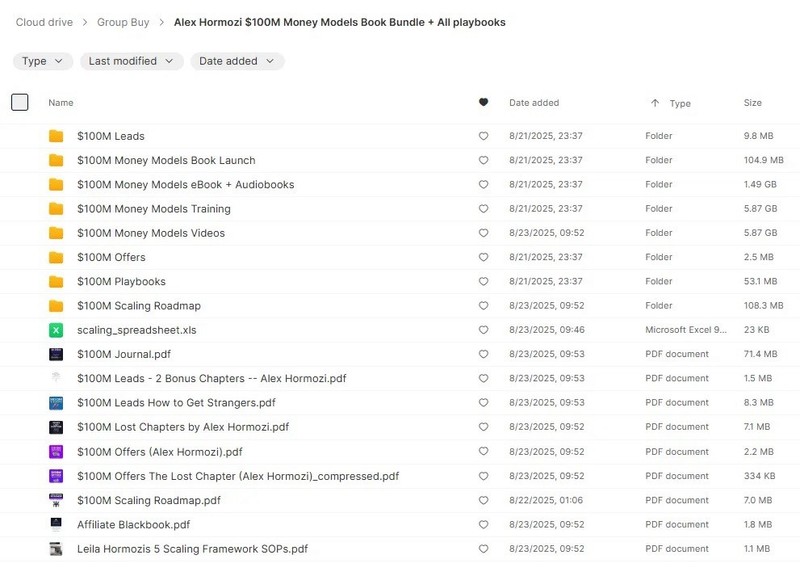Click the $100M Money Models Training folder icon

coord(56,209)
